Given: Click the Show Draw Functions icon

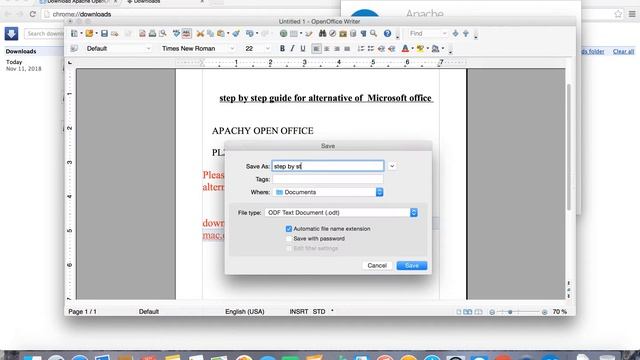Looking at the screenshot, I should click(x=309, y=33).
